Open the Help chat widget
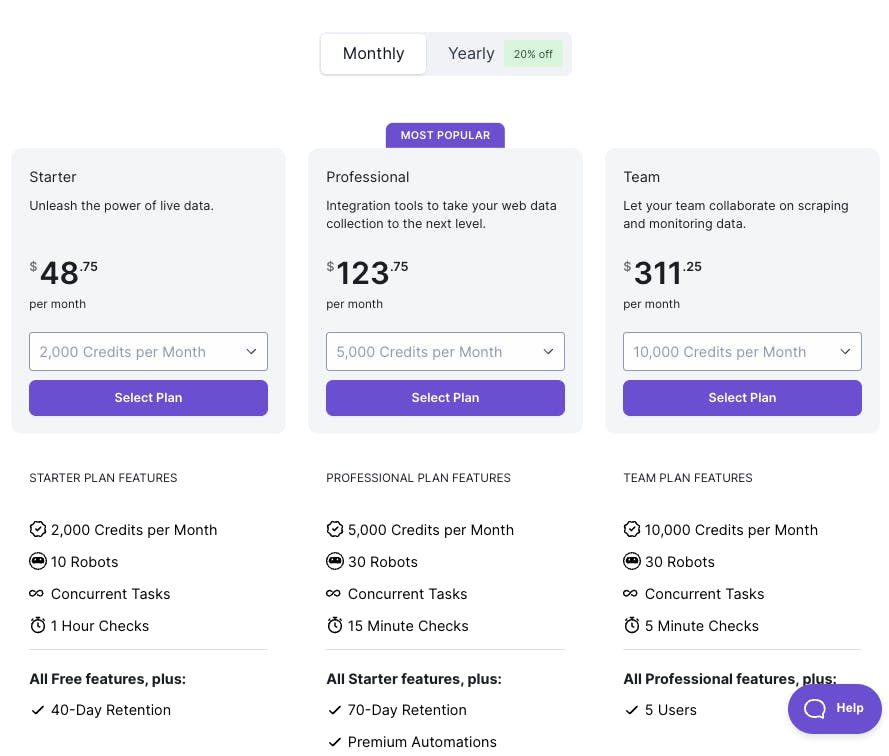Image resolution: width=889 pixels, height=756 pixels. [x=834, y=708]
